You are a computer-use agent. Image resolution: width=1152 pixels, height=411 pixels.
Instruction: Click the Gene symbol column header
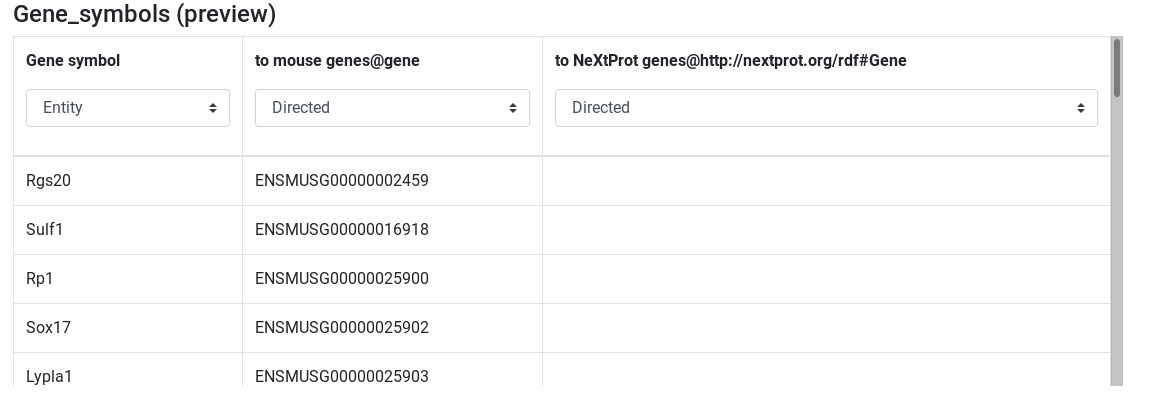pyautogui.click(x=73, y=61)
